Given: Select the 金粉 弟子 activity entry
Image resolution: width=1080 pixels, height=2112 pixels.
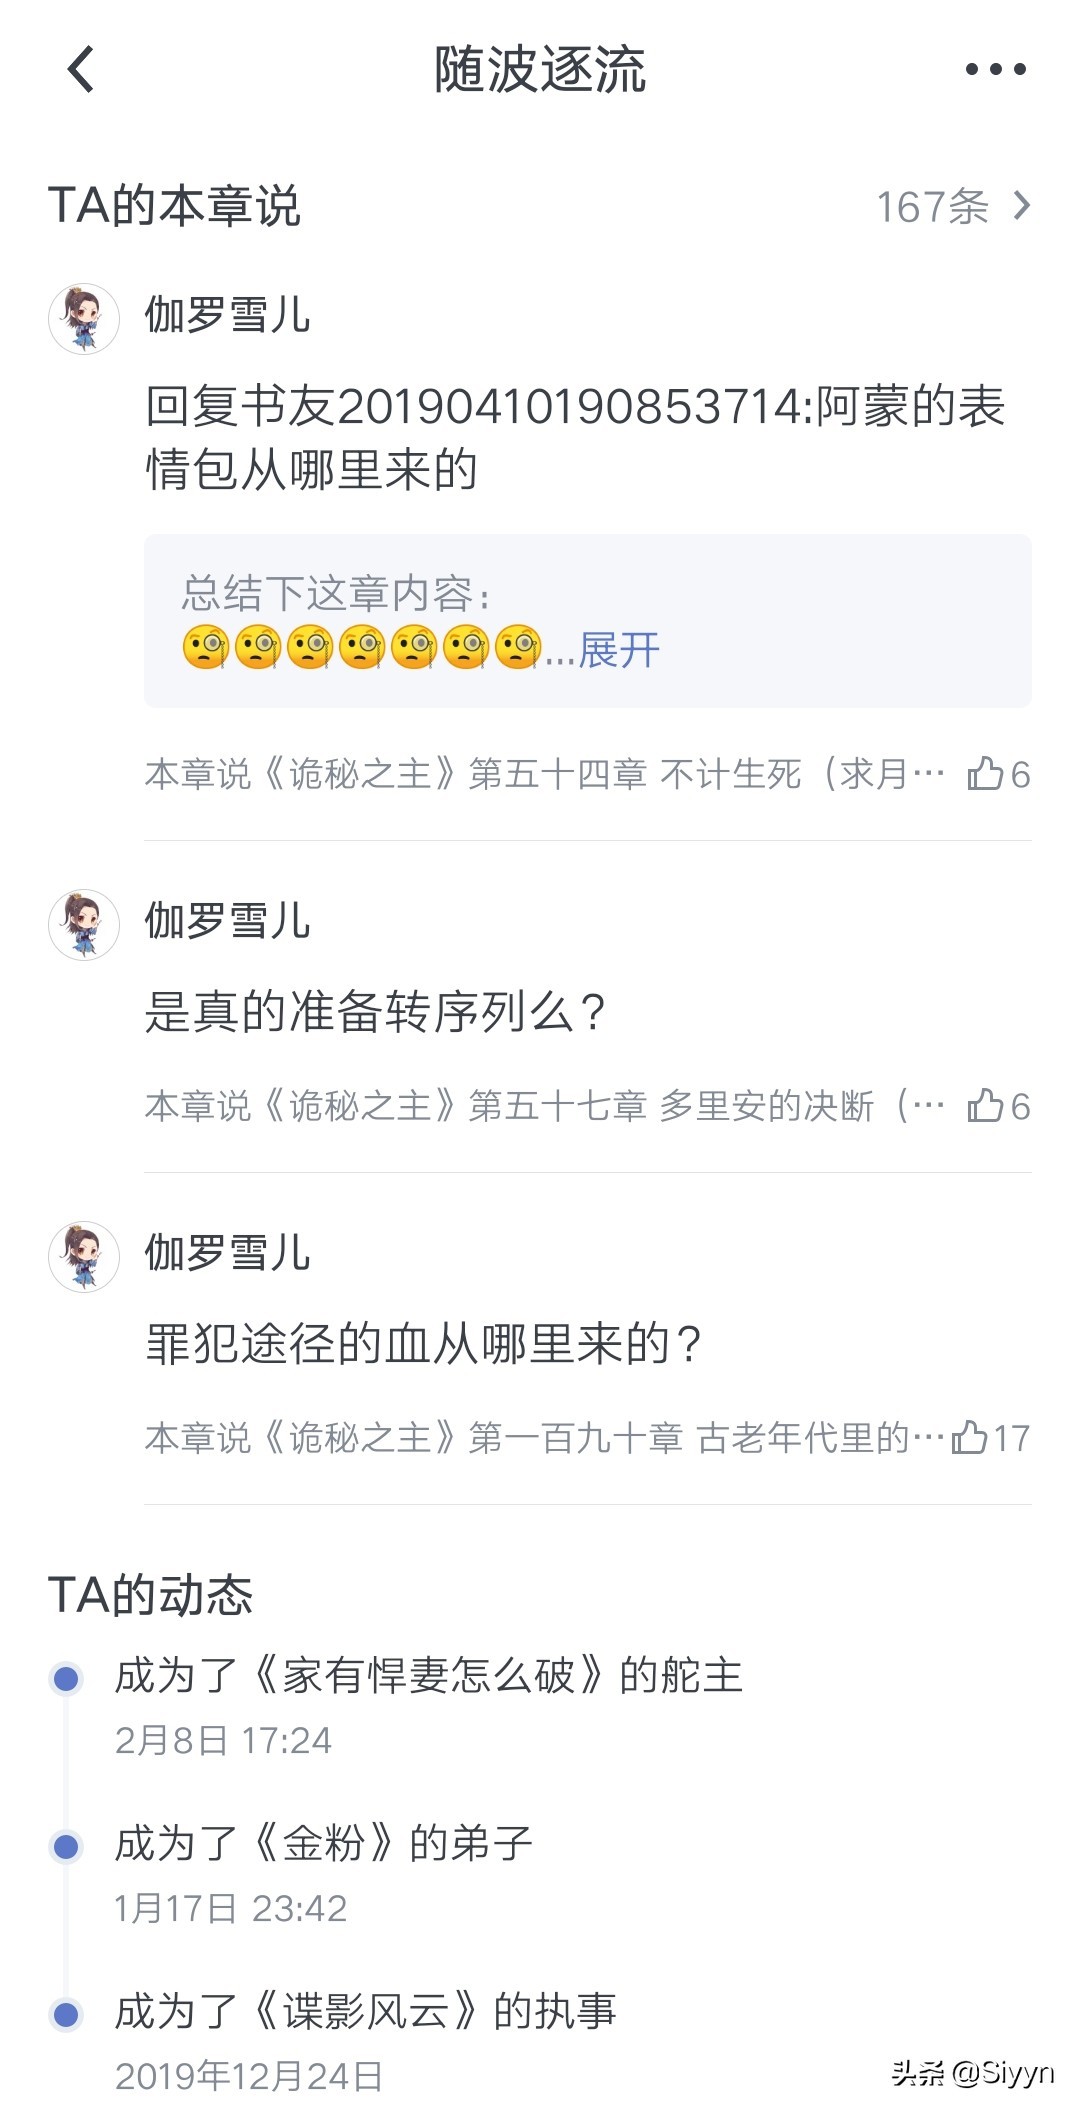Looking at the screenshot, I should (x=323, y=1844).
